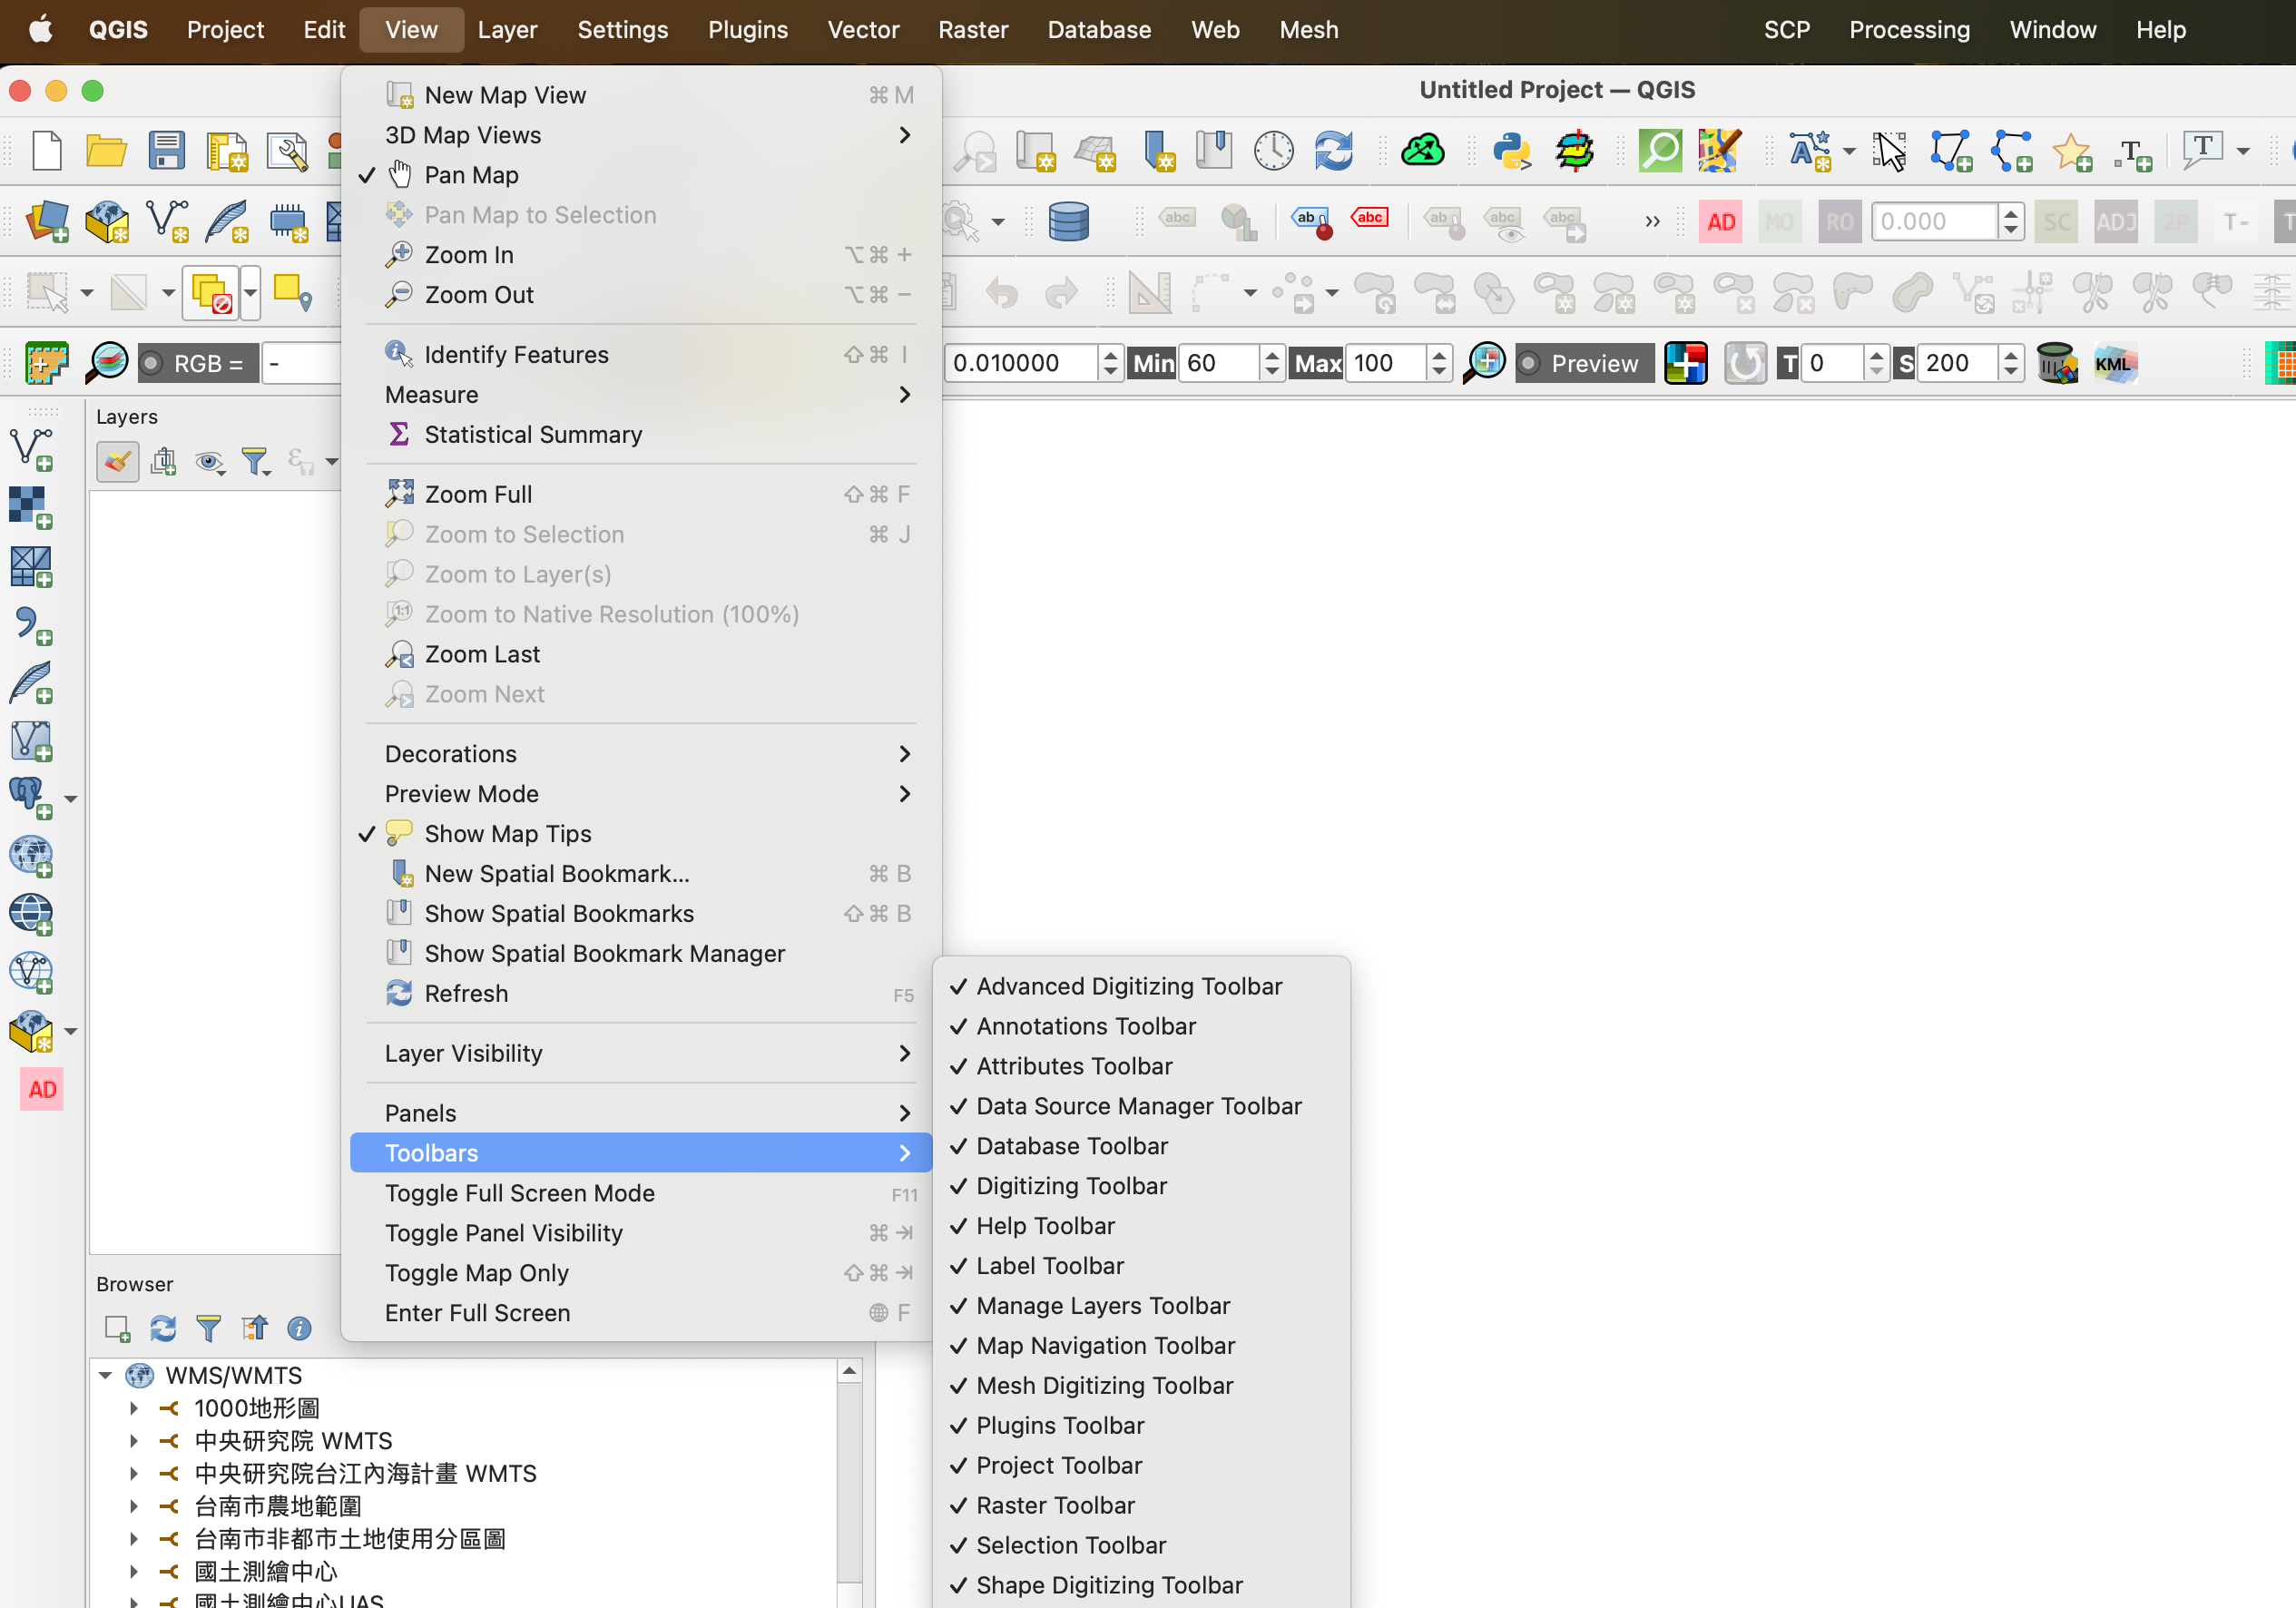Click Toggle Full Screen Mode entry
The height and width of the screenshot is (1608, 2296).
click(x=520, y=1193)
